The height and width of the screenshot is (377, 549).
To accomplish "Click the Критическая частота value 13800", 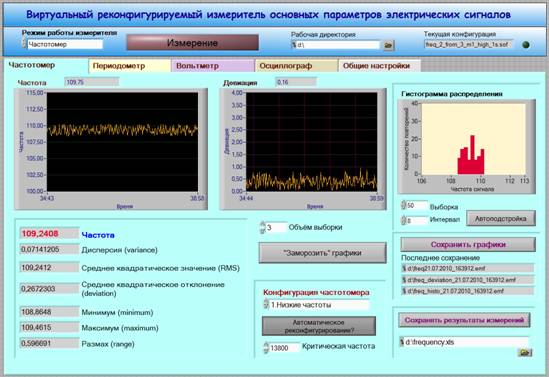I will (284, 348).
